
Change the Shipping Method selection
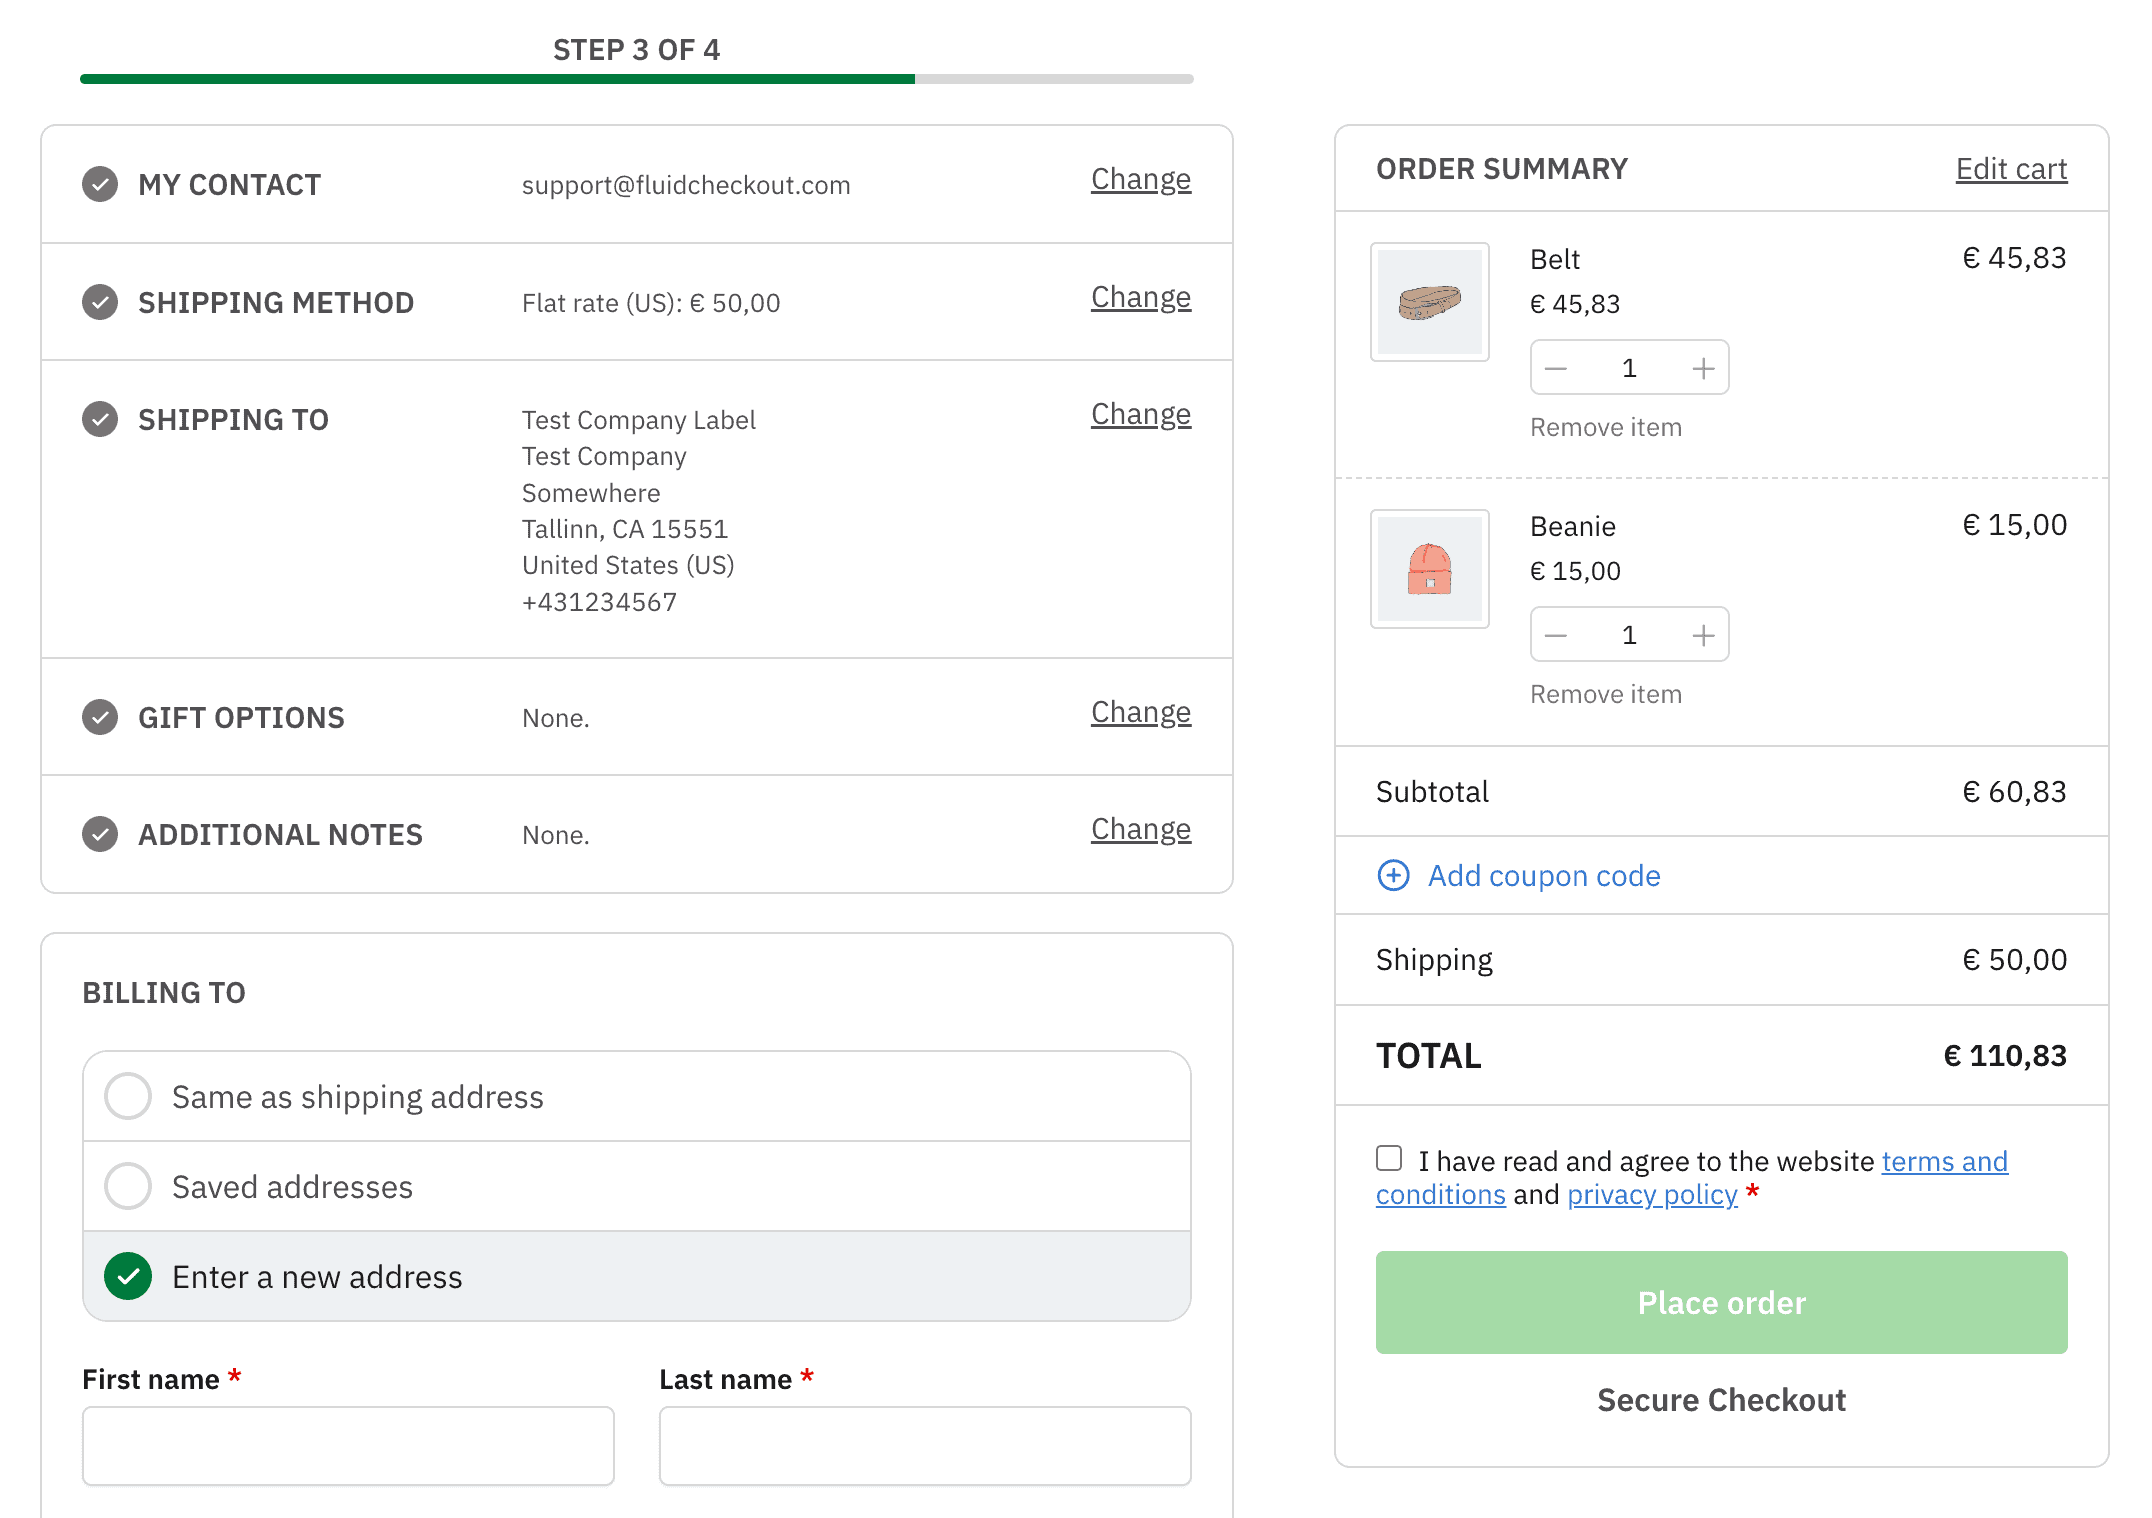click(x=1141, y=297)
